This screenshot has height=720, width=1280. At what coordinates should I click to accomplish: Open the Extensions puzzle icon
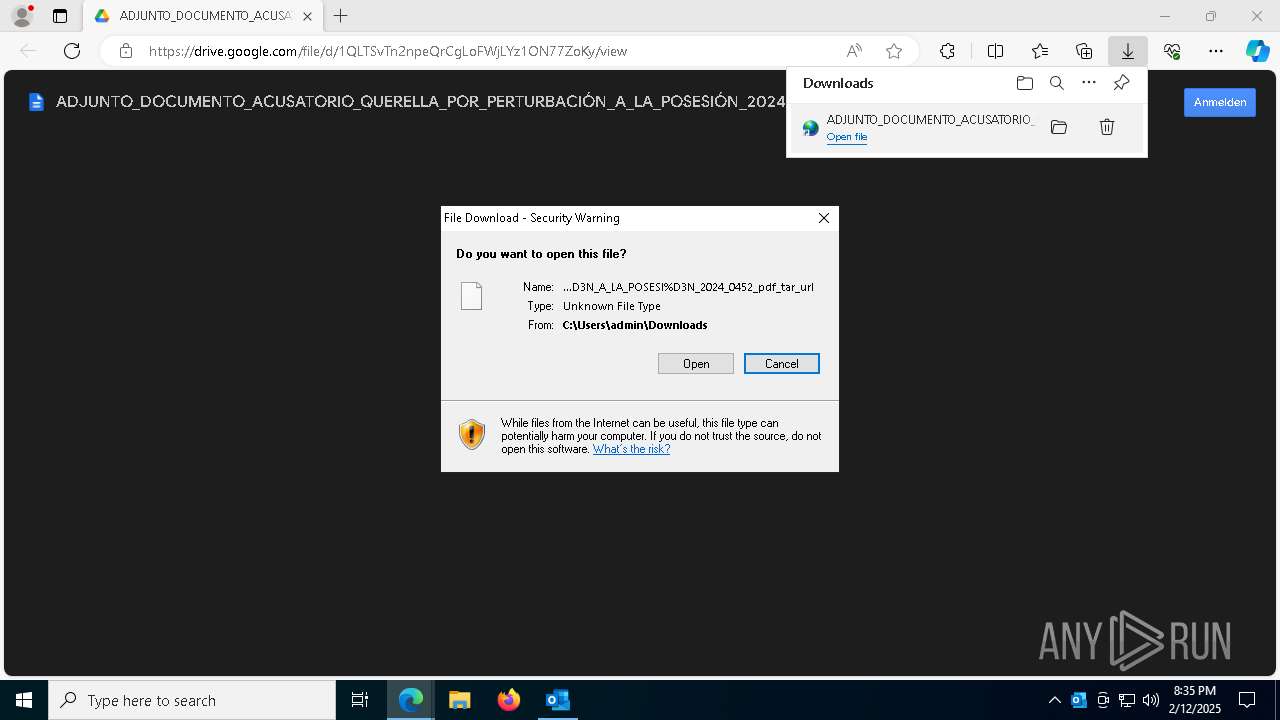point(947,51)
